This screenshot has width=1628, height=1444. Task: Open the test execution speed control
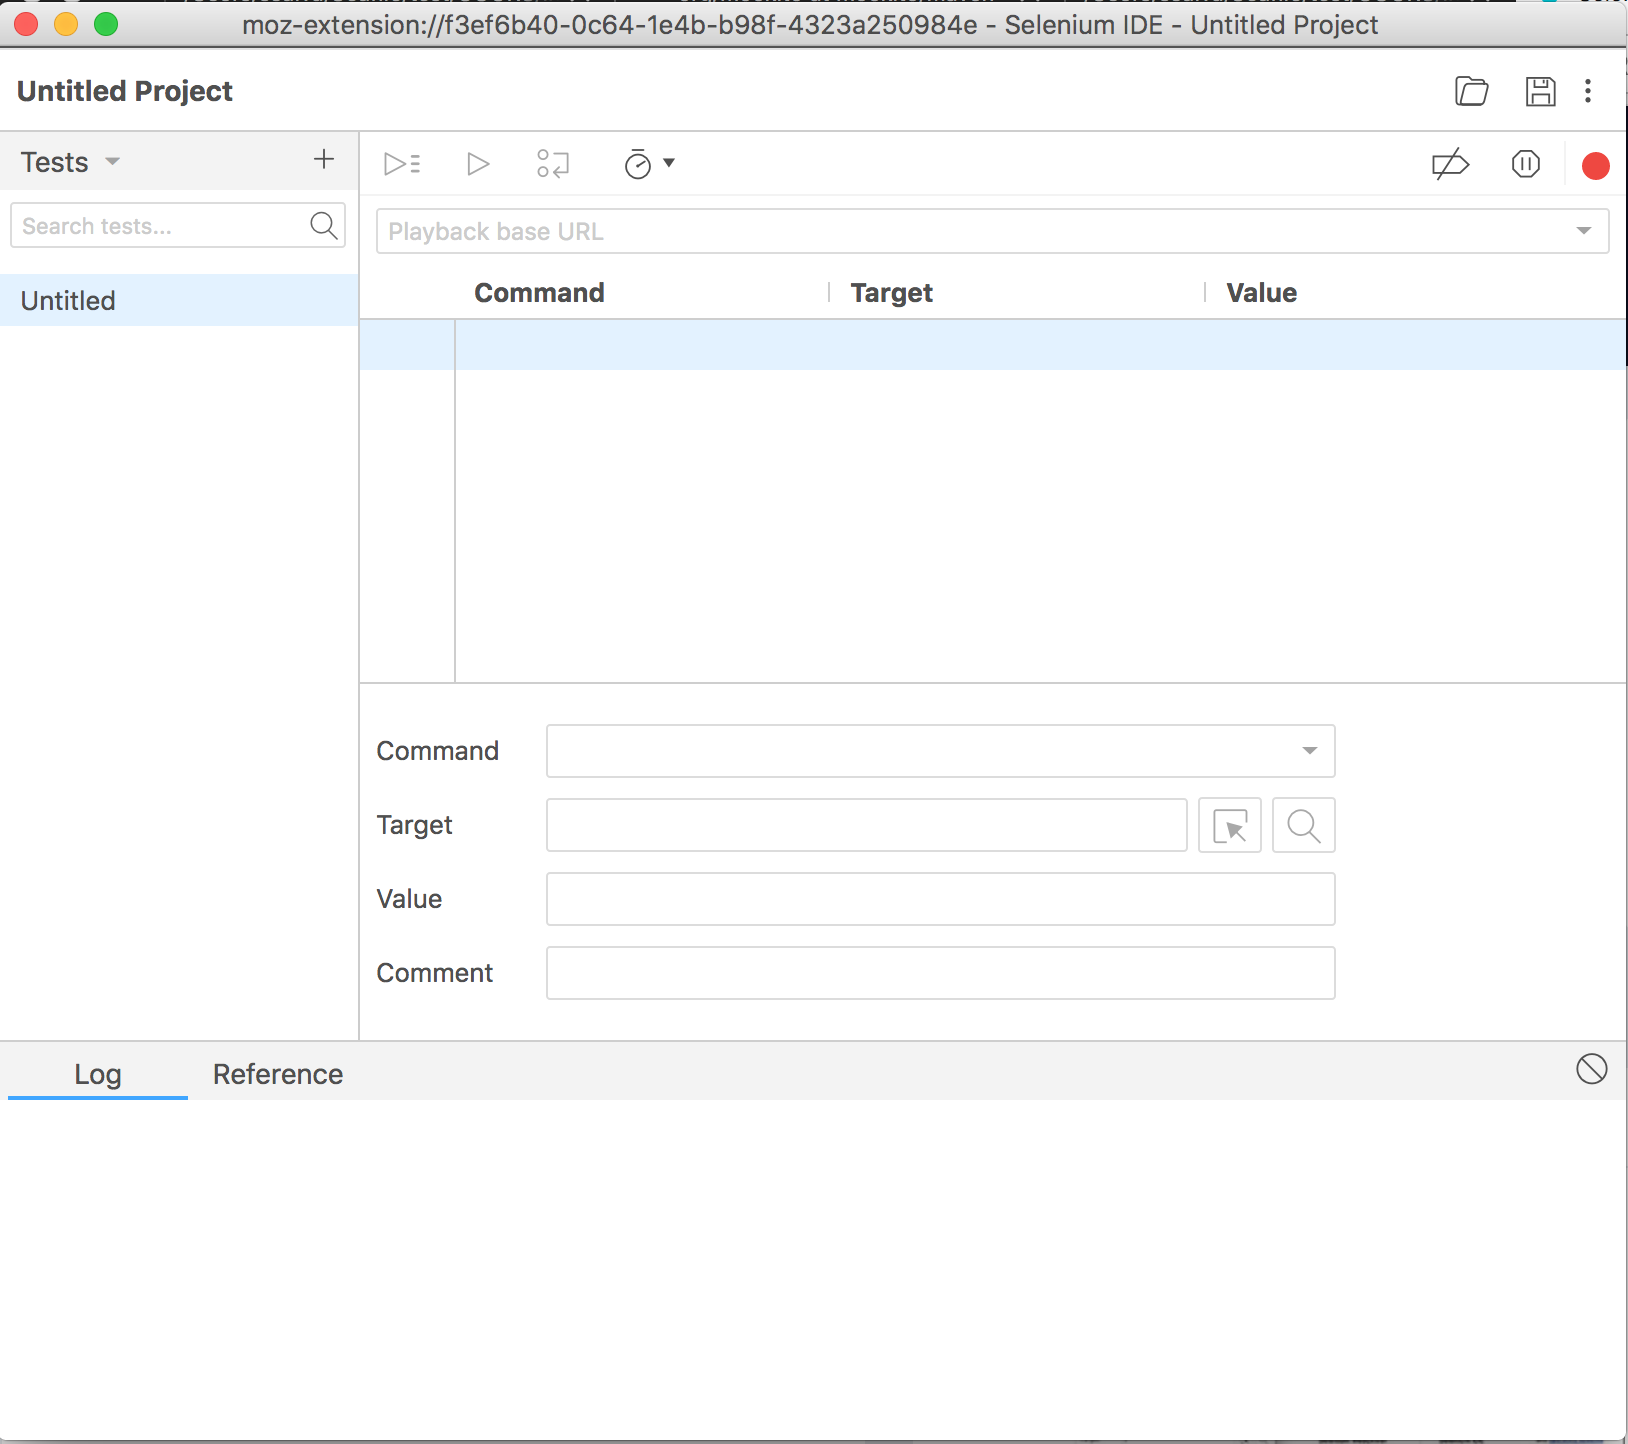pyautogui.click(x=648, y=164)
